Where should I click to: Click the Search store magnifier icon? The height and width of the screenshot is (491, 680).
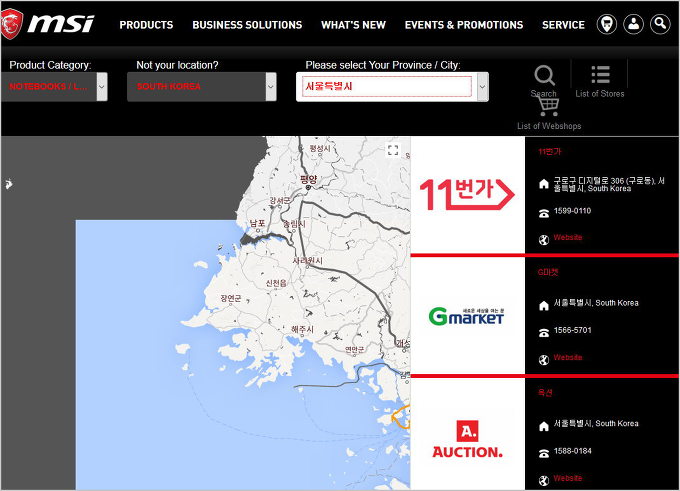point(544,76)
